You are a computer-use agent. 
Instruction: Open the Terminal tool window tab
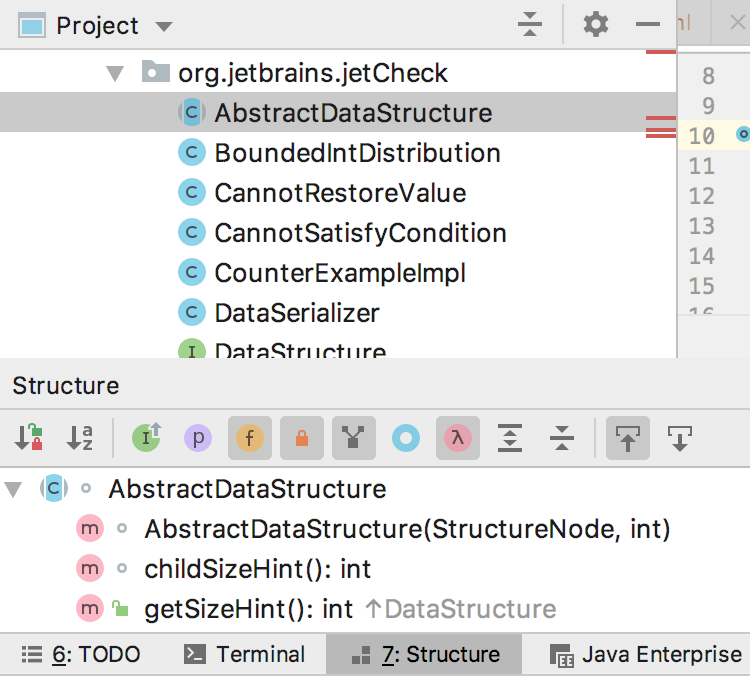coord(246,655)
